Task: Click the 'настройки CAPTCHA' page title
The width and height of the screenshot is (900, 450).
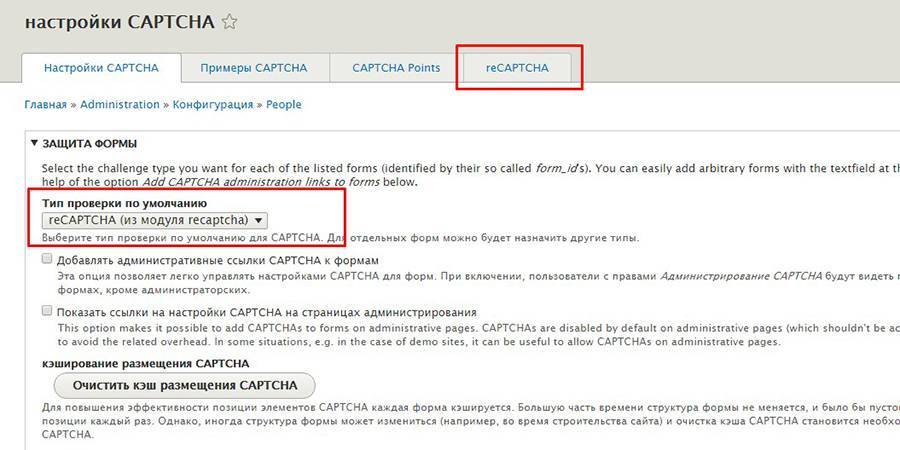Action: [x=119, y=22]
